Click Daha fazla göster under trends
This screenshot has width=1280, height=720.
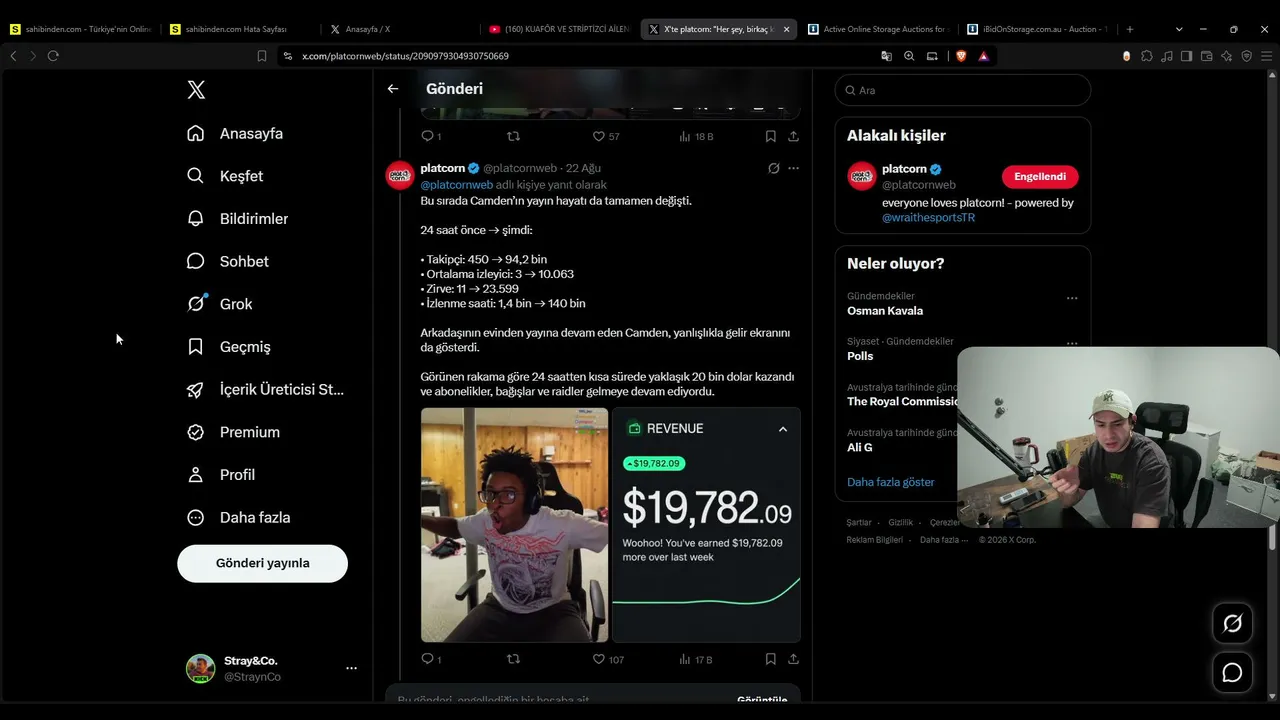(x=891, y=482)
